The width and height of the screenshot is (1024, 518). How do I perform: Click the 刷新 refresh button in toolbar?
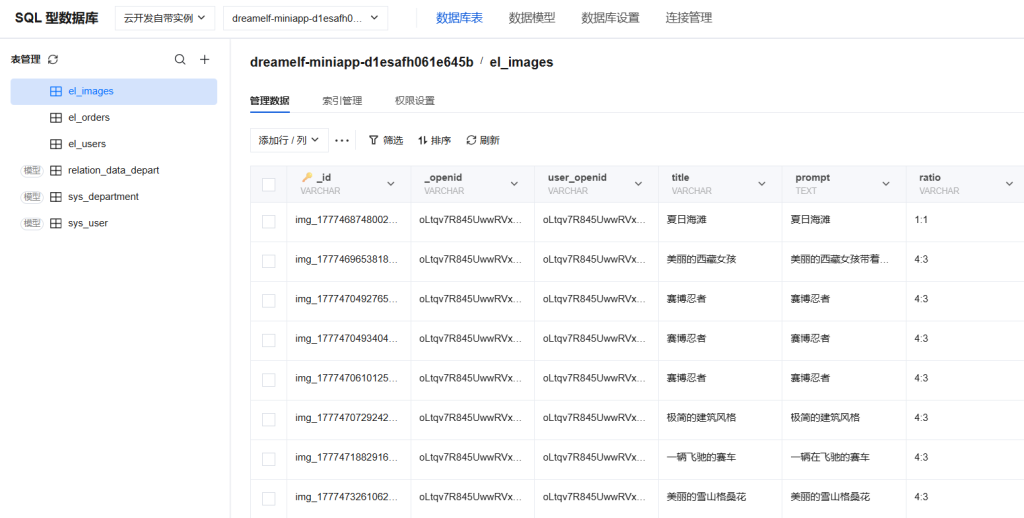click(472, 141)
